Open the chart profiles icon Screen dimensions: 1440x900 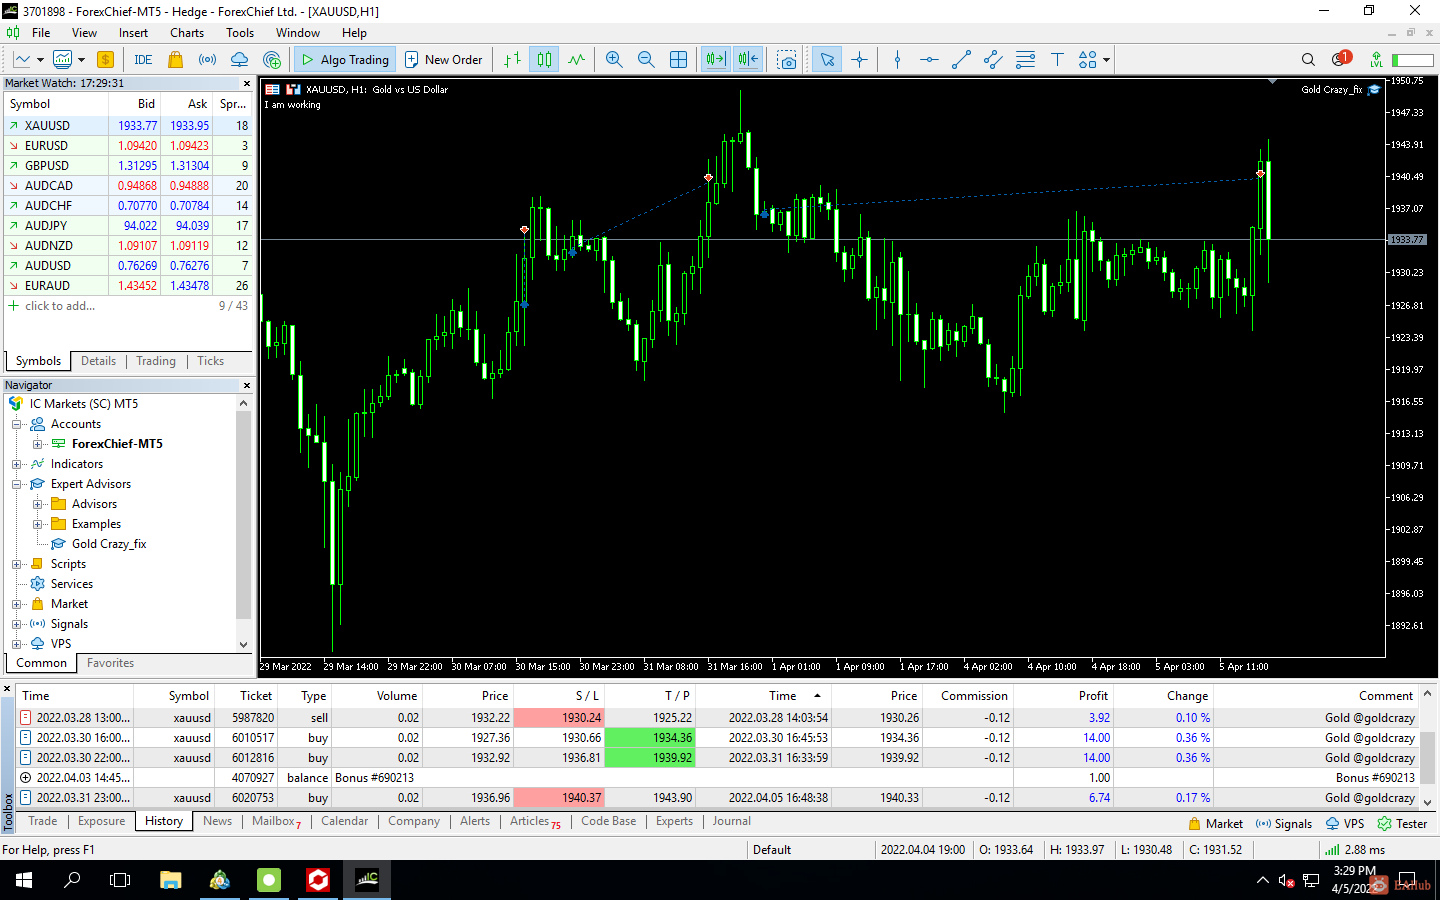[63, 59]
